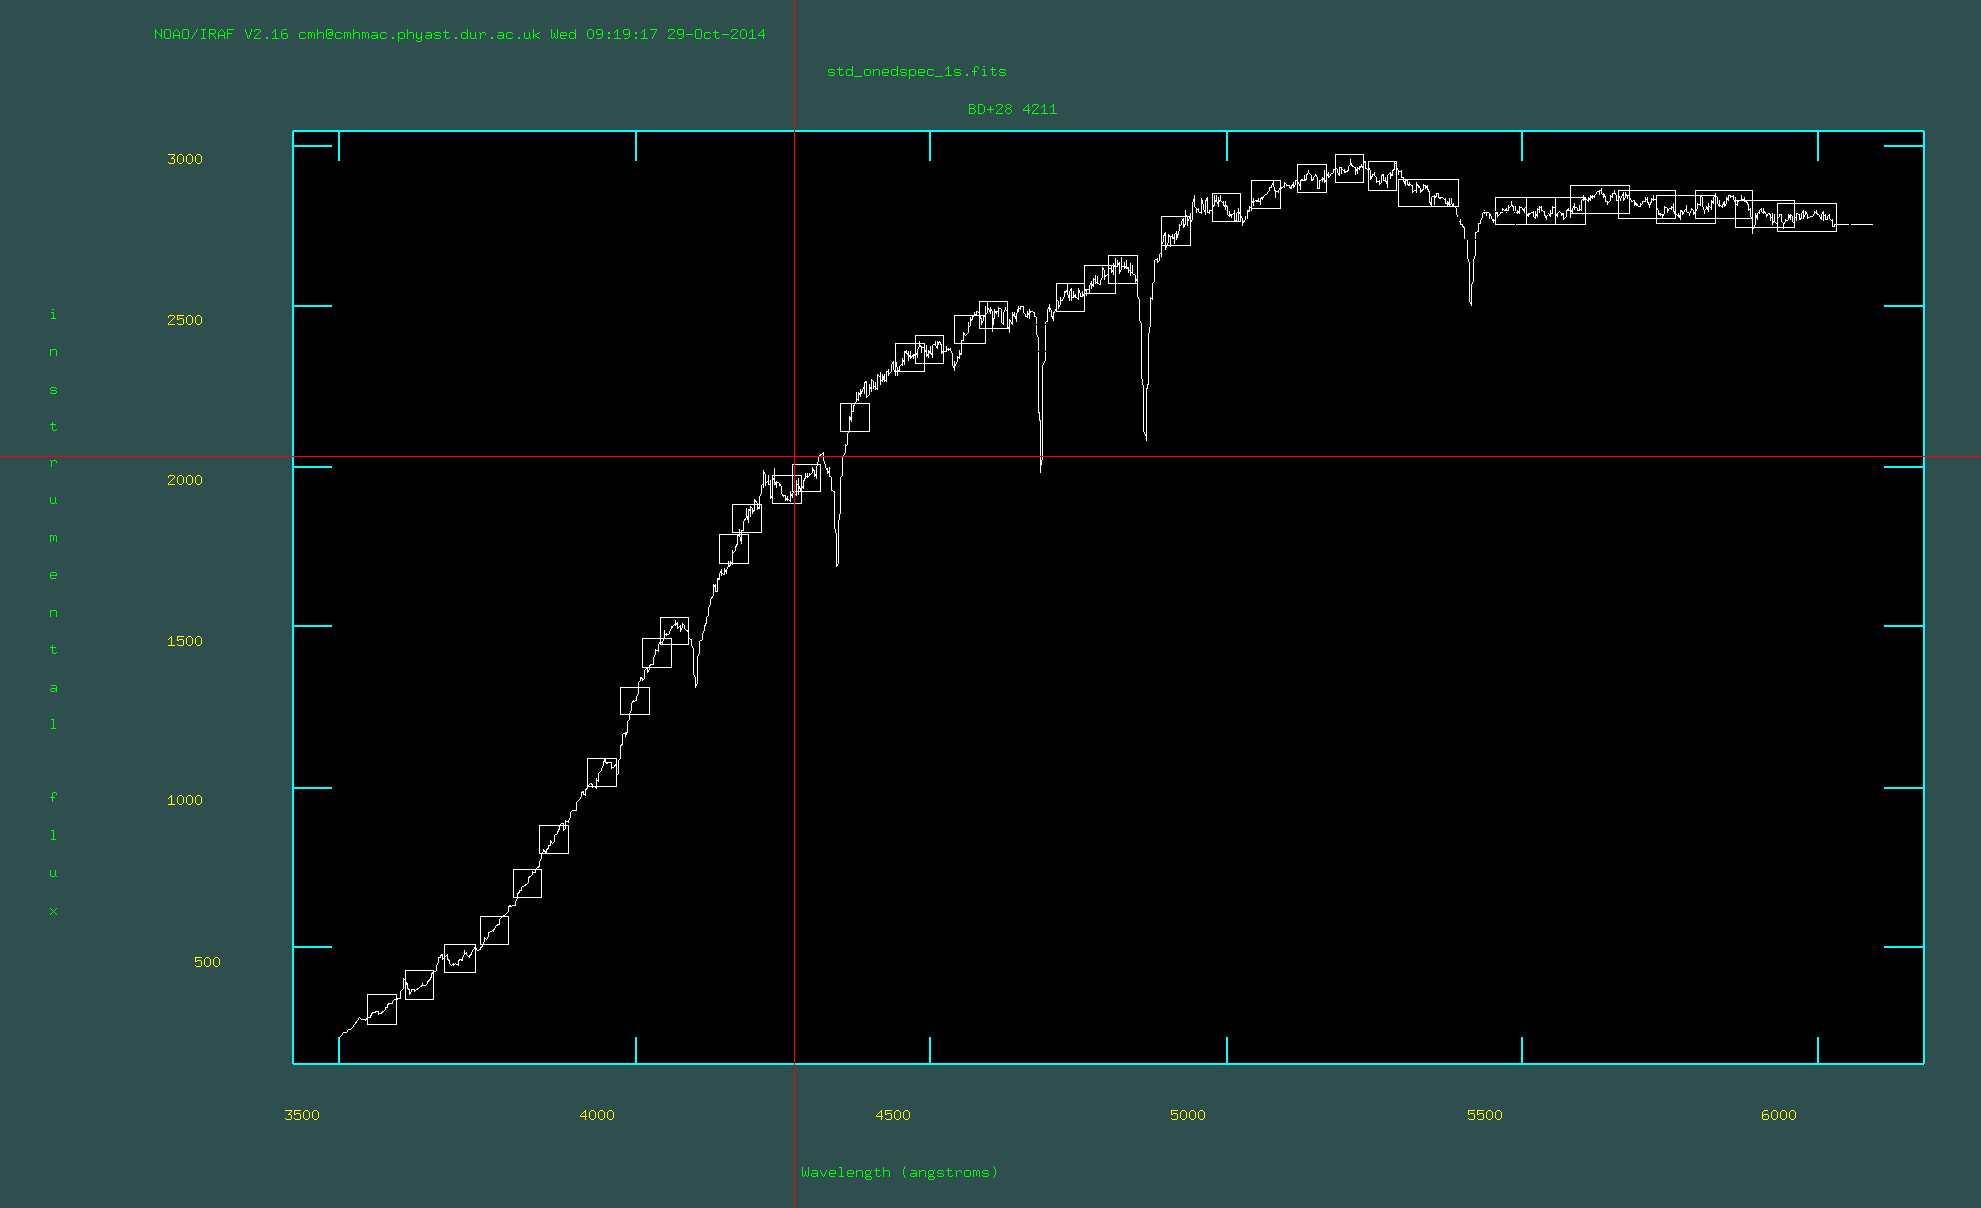Click the Wavelength (angstroms) axis label
This screenshot has width=1981, height=1208.
(x=899, y=1172)
